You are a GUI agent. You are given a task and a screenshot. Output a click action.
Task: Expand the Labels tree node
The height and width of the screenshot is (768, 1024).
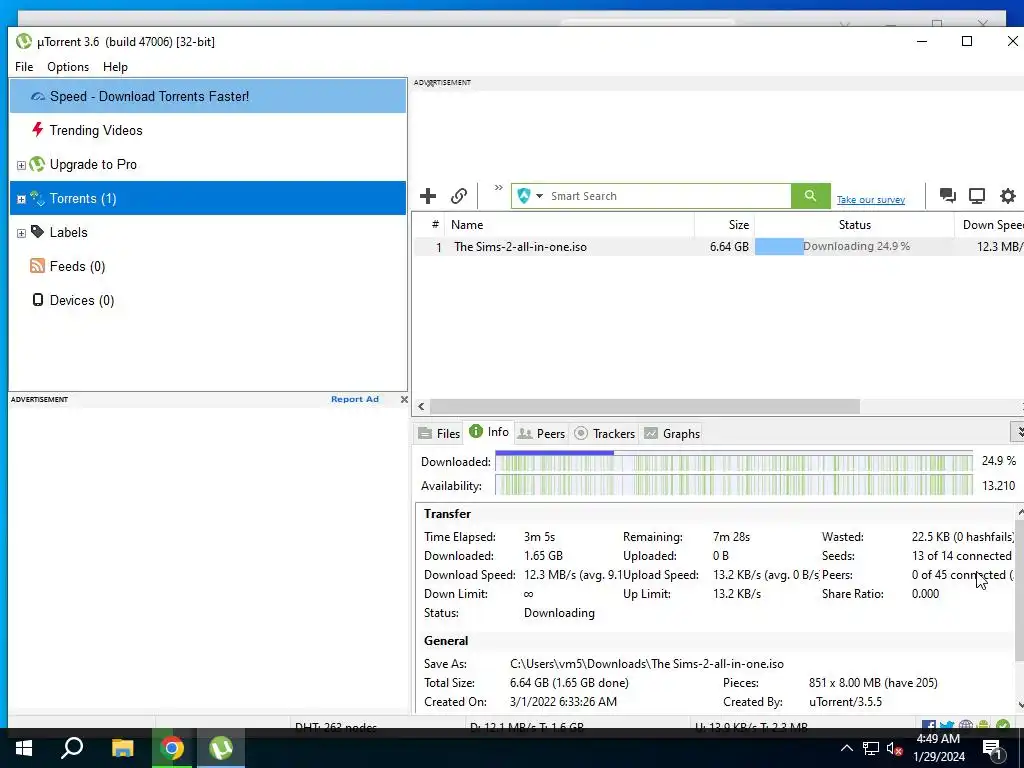21,233
